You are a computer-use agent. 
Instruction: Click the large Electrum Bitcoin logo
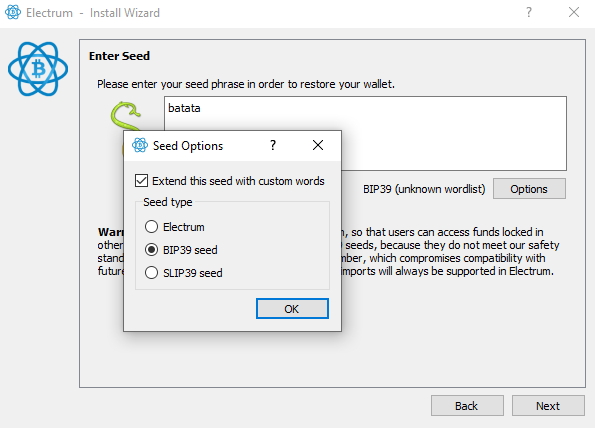(38, 69)
